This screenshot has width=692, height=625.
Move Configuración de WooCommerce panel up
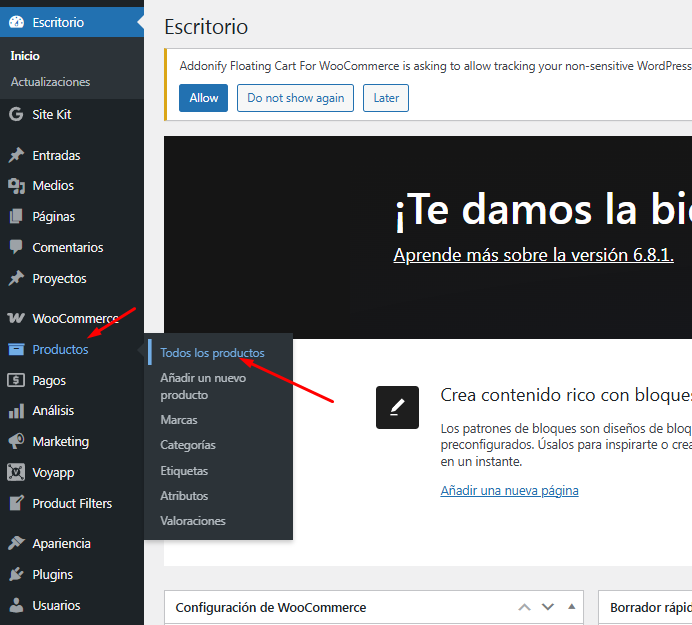pos(524,607)
